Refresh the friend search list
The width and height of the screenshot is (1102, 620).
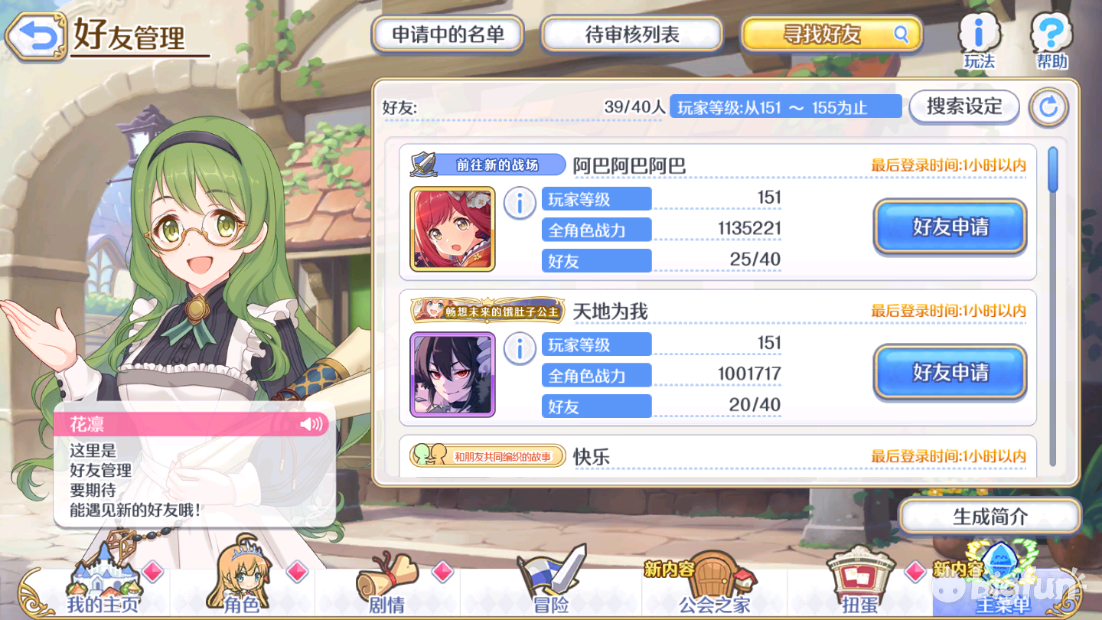(1049, 107)
